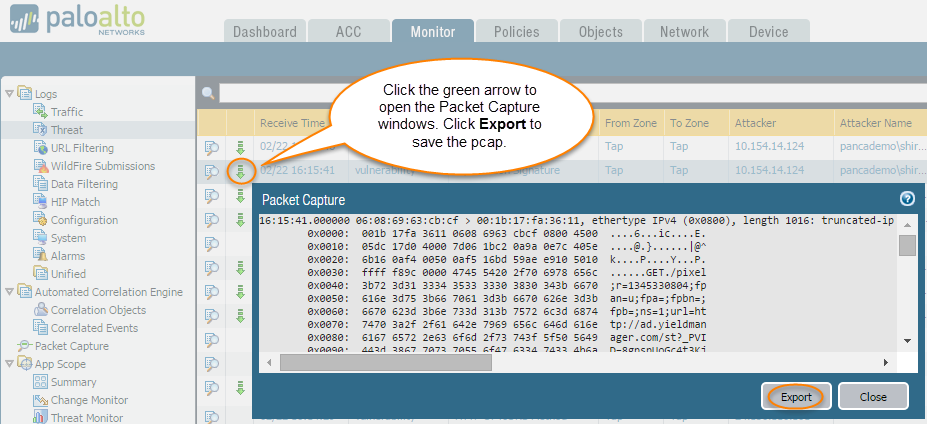Image resolution: width=927 pixels, height=424 pixels.
Task: Select WildFire Submissions in sidebar
Action: coord(103,166)
